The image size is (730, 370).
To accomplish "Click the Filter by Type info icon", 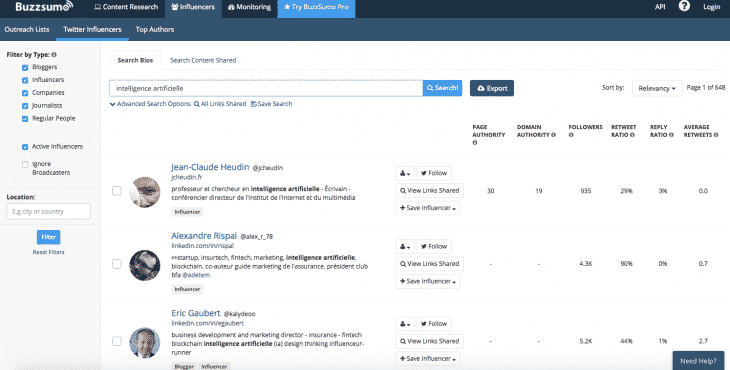I will [x=54, y=54].
